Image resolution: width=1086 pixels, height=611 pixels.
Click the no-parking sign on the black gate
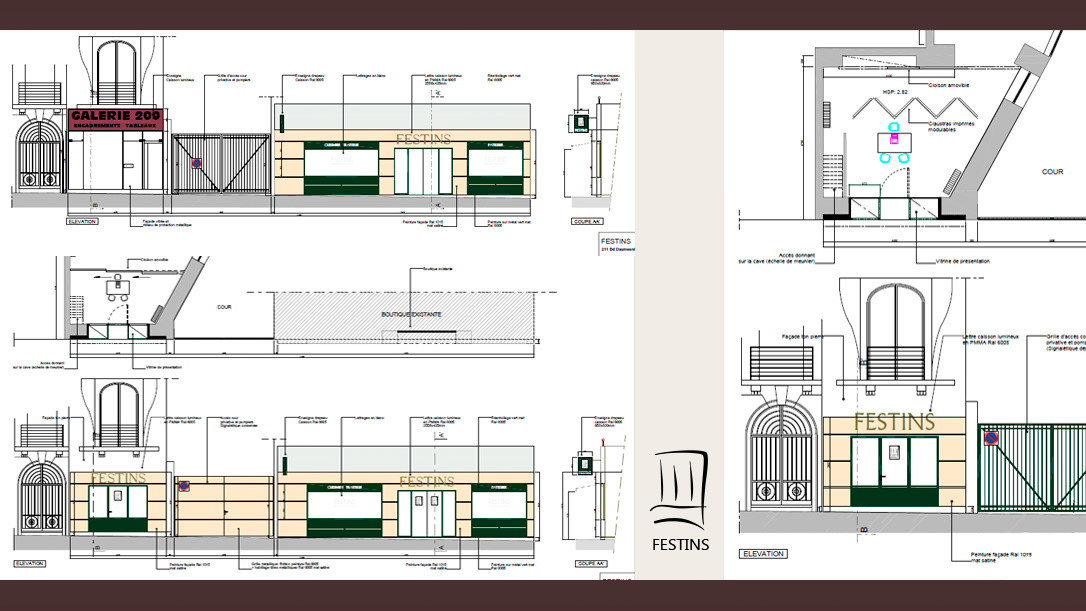197,163
